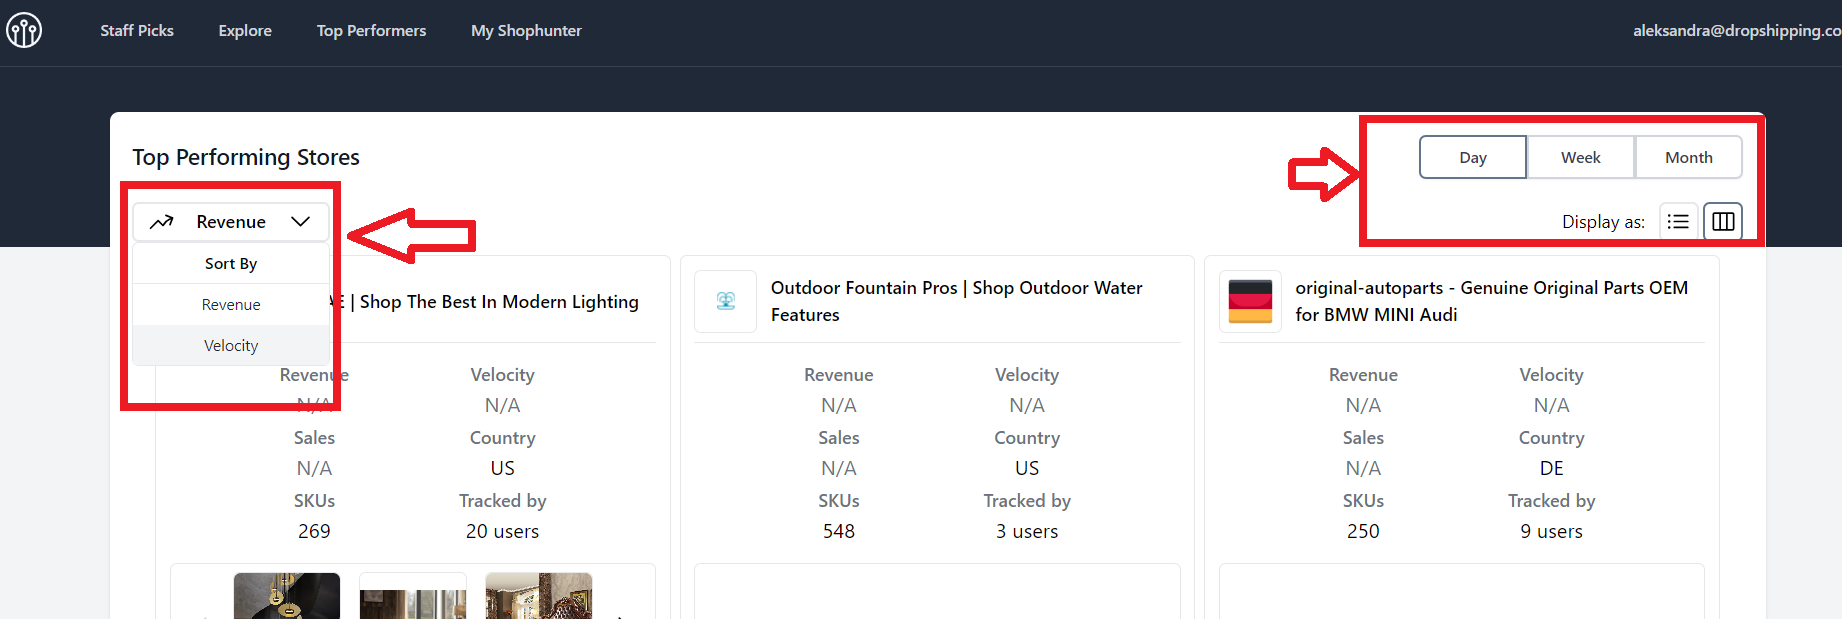Click the Top Performing Stores heading

(246, 157)
